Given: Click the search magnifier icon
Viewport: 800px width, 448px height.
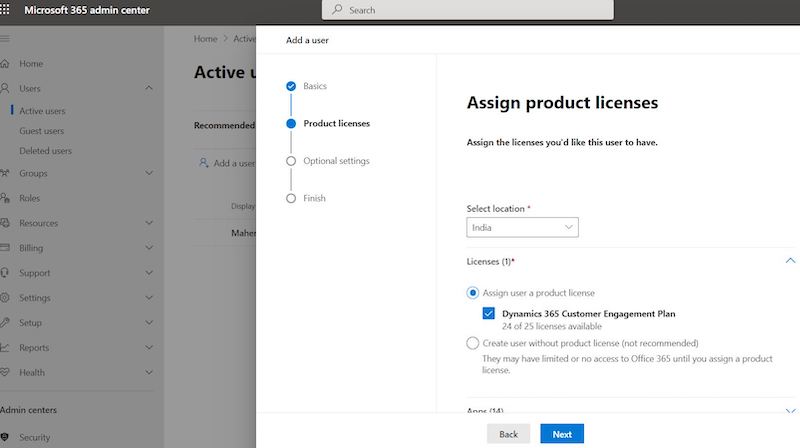Looking at the screenshot, I should (x=337, y=10).
